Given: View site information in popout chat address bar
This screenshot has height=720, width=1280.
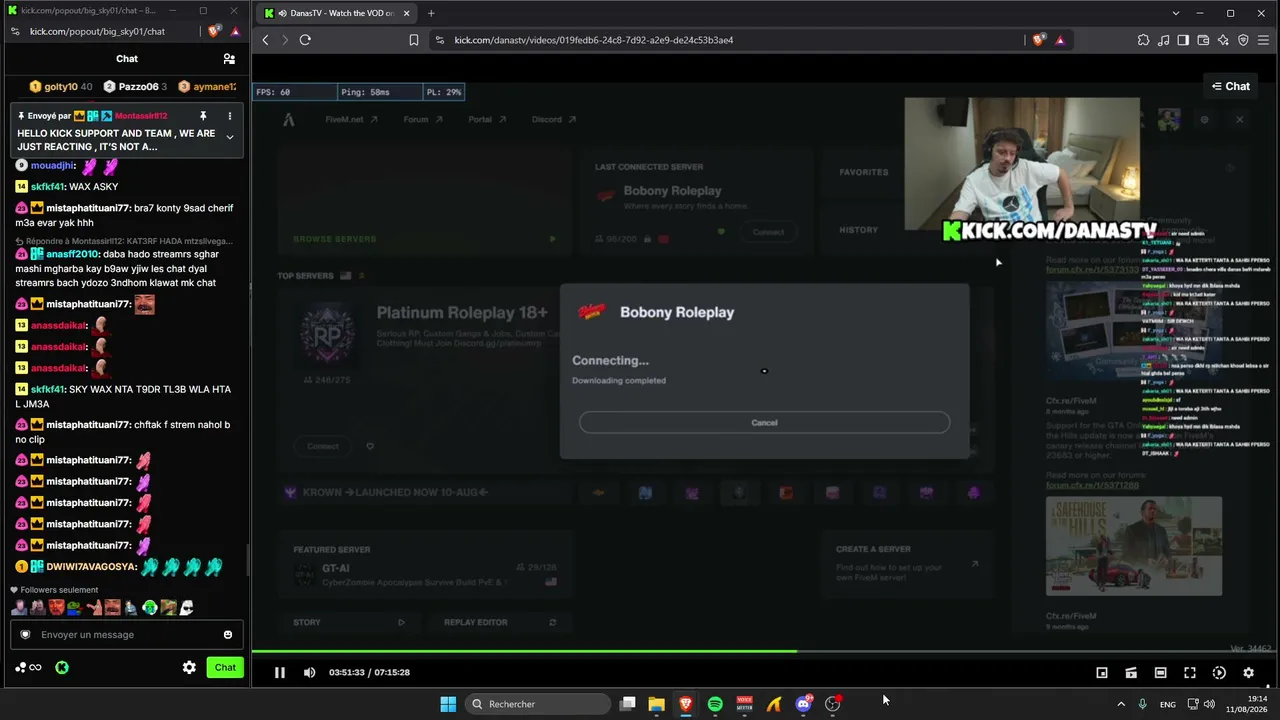Looking at the screenshot, I should (x=14, y=31).
